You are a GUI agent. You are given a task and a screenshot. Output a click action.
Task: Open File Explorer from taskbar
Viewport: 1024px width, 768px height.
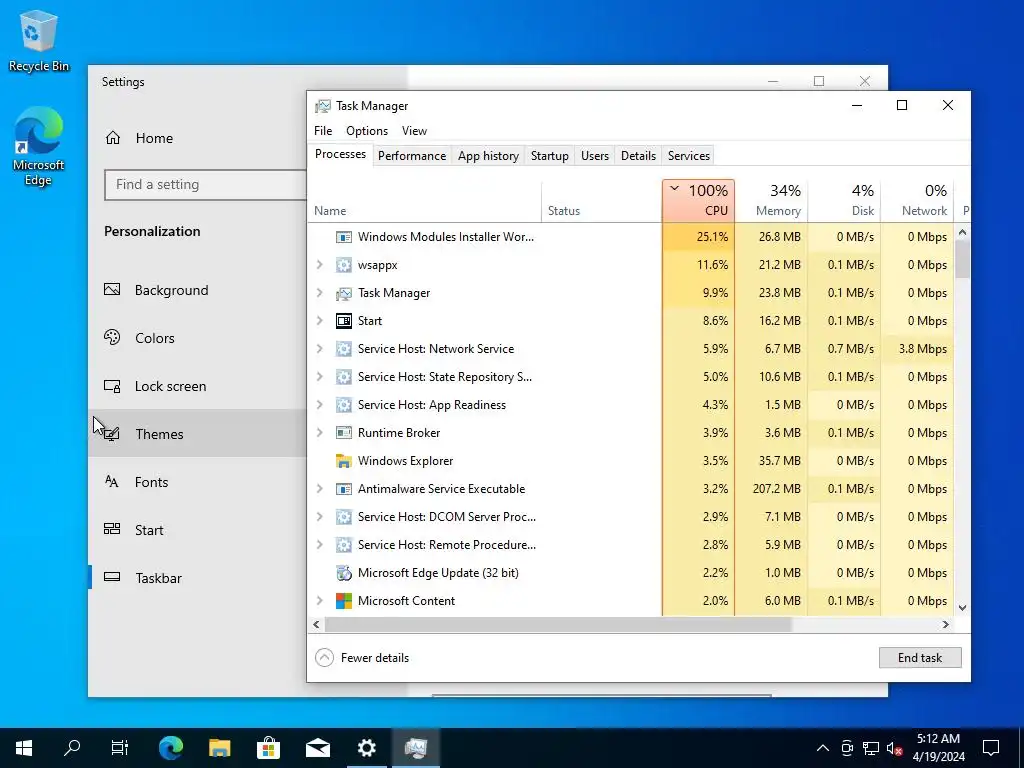(220, 748)
